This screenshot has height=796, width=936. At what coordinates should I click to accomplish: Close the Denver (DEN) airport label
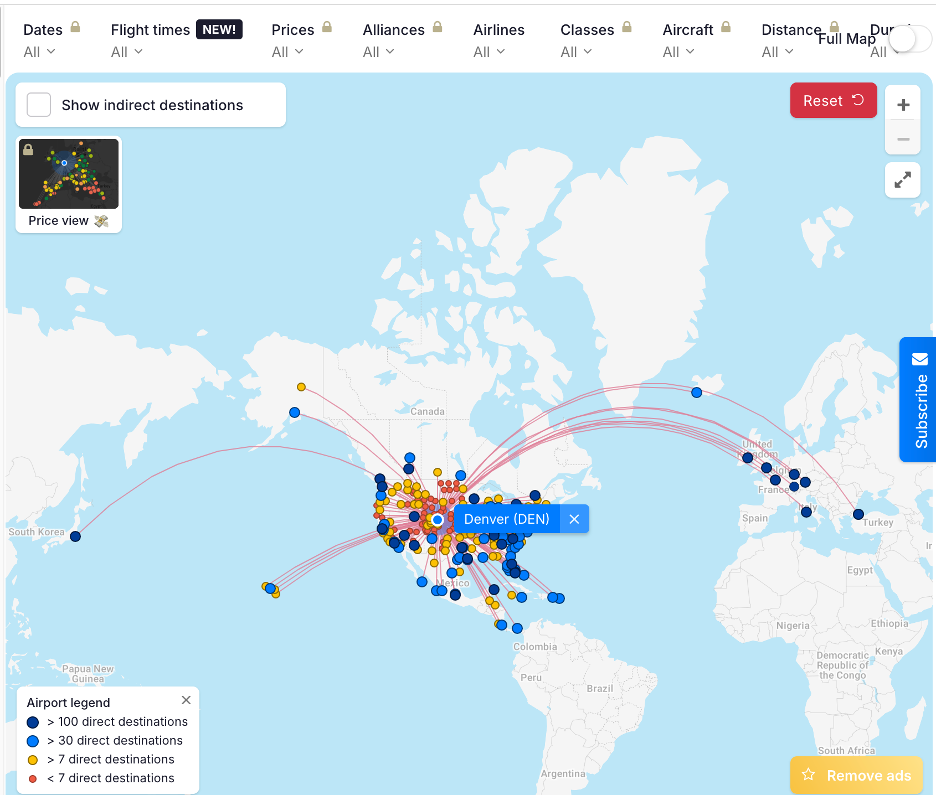coord(574,519)
